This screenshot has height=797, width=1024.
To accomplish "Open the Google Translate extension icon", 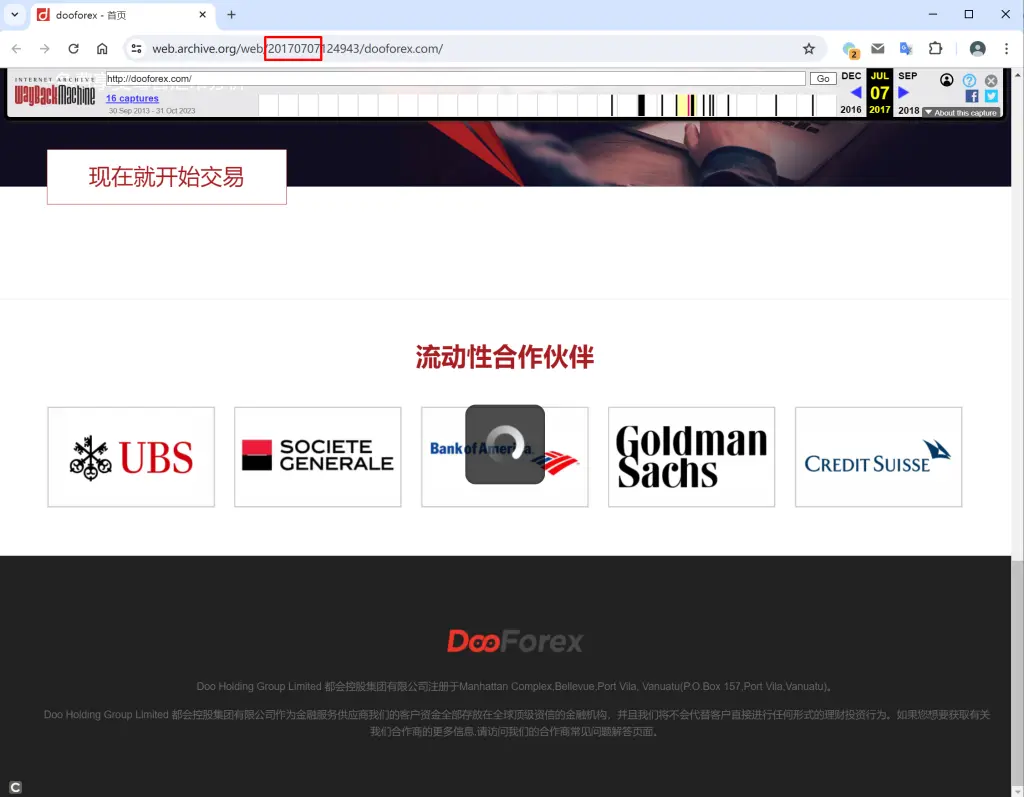I will point(906,48).
